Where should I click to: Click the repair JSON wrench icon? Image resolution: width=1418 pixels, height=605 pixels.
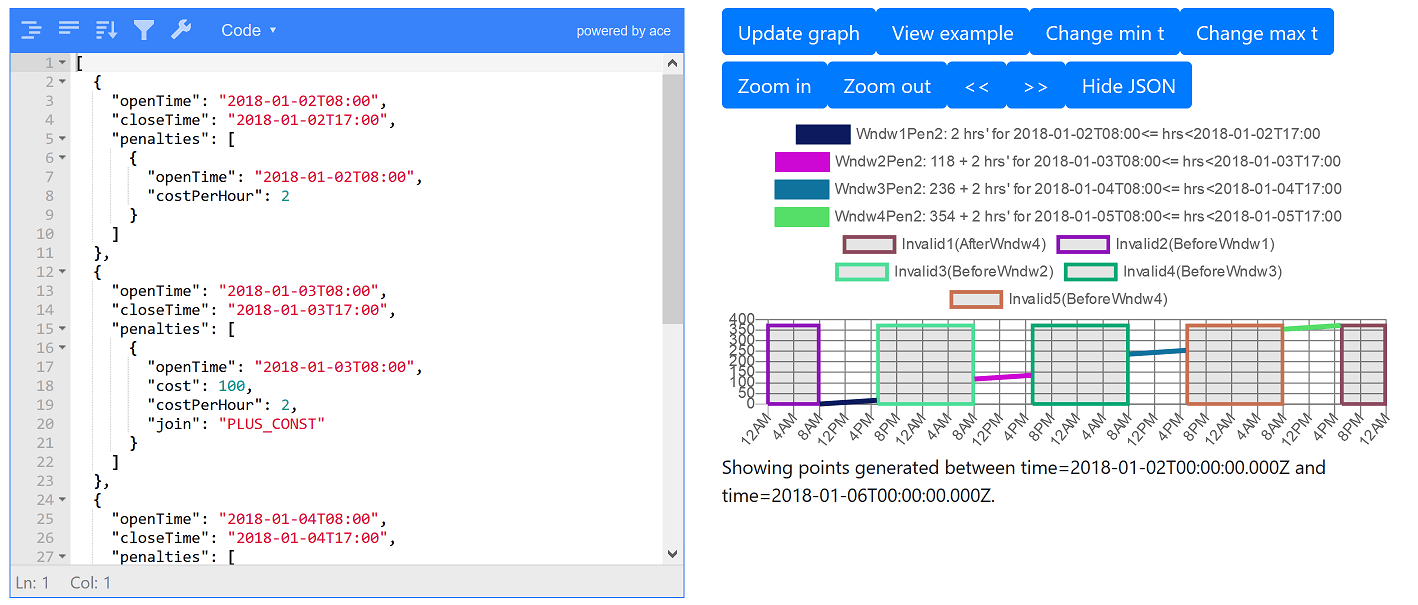[x=181, y=30]
